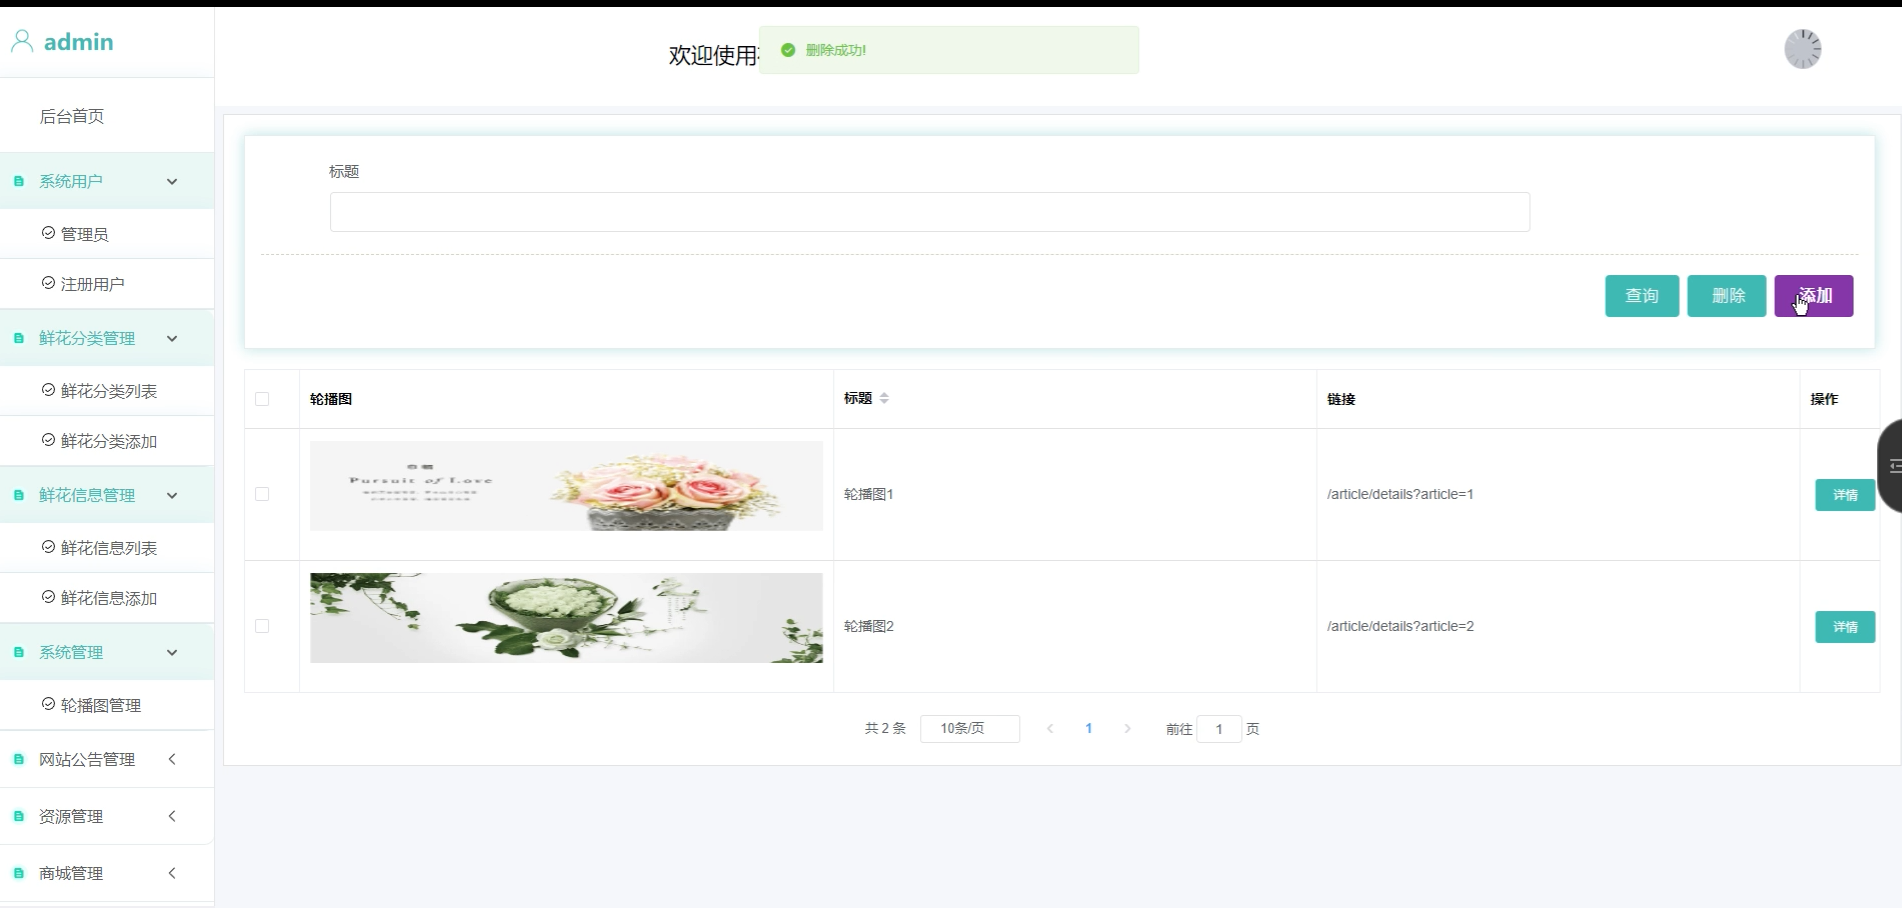
Task: Click the check icon beside 轮播图管理
Action: pos(48,704)
